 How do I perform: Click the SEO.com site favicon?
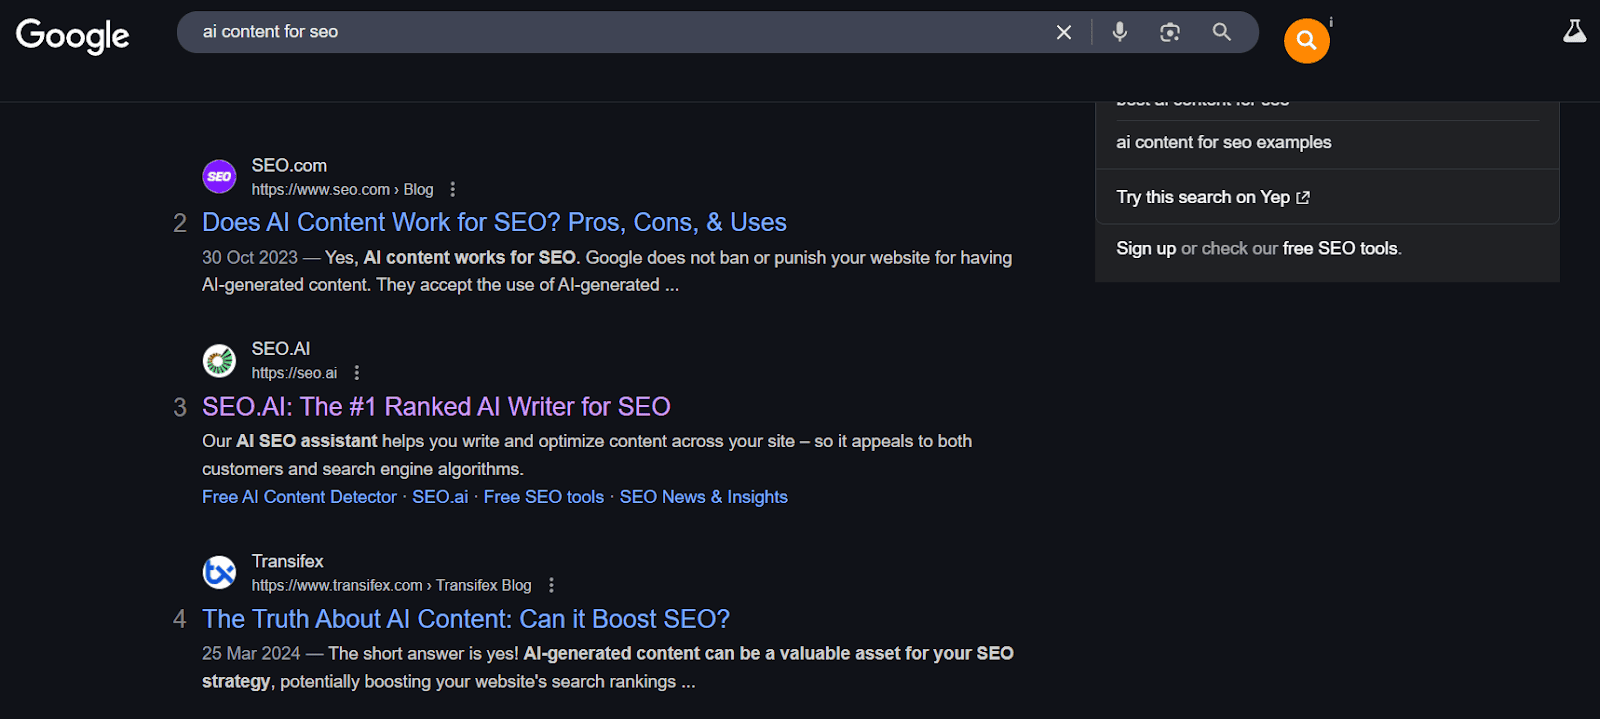click(x=219, y=177)
